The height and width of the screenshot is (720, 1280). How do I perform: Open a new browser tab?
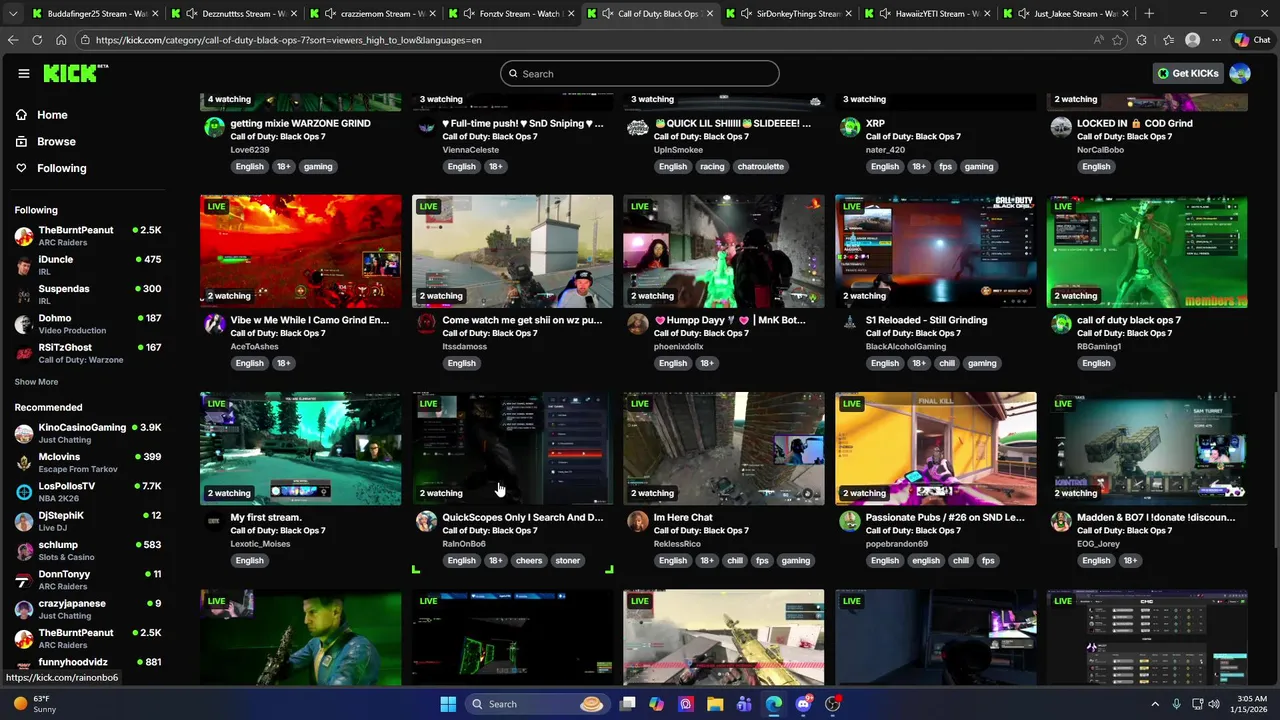click(x=1149, y=14)
